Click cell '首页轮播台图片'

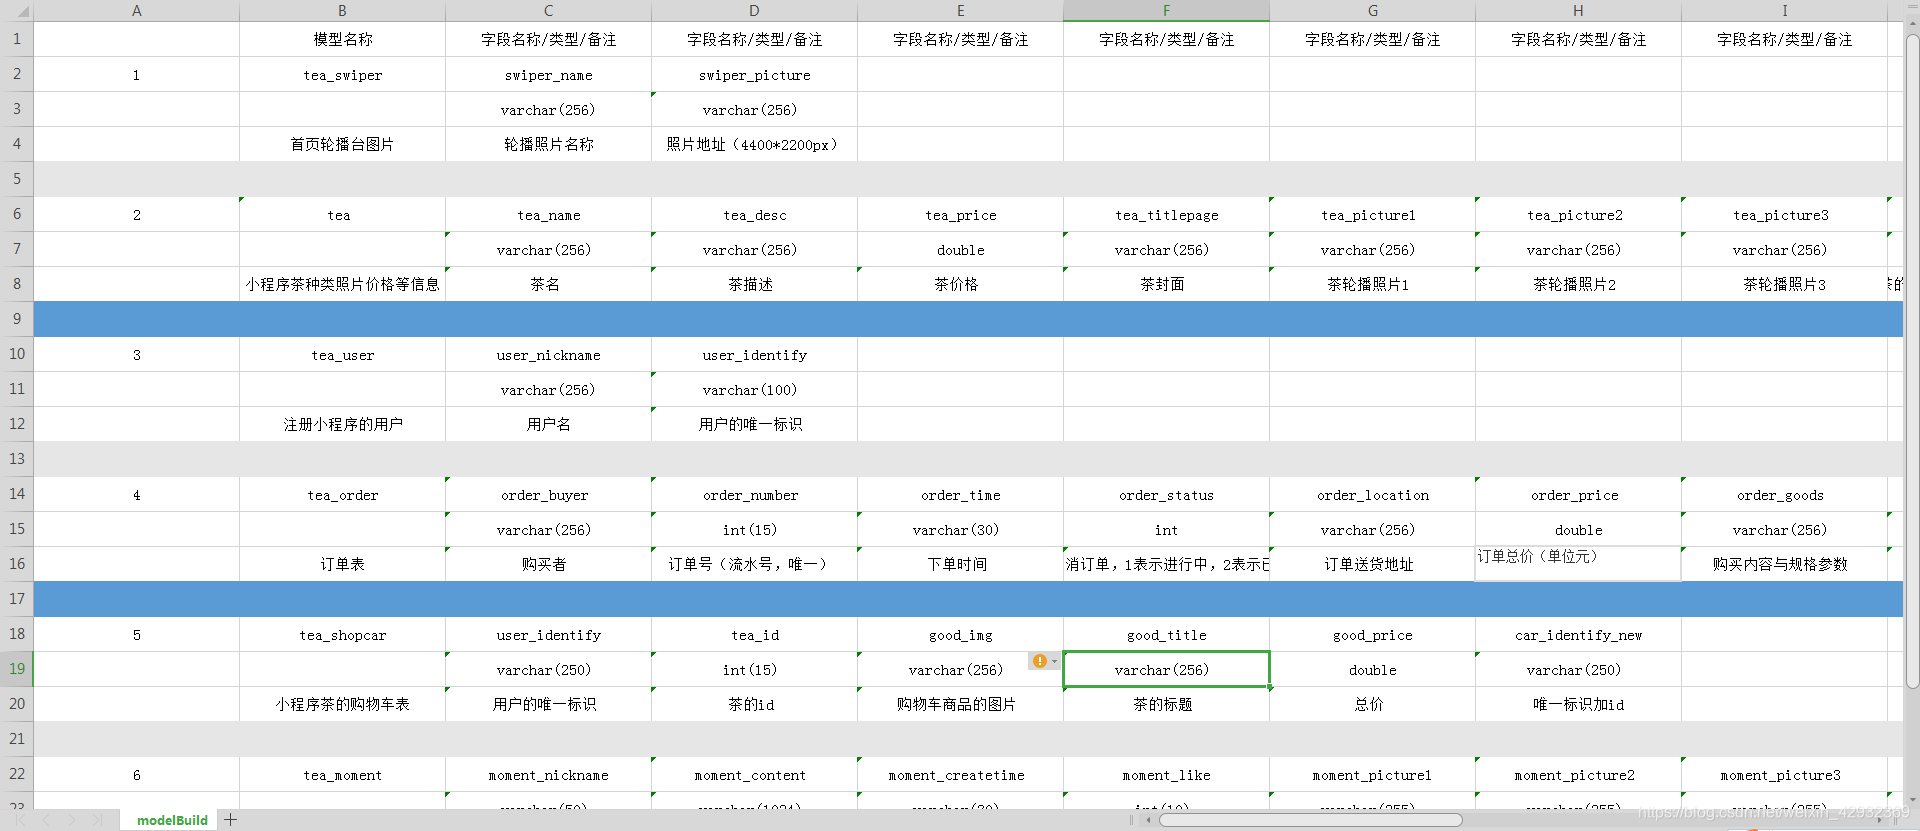tap(342, 144)
